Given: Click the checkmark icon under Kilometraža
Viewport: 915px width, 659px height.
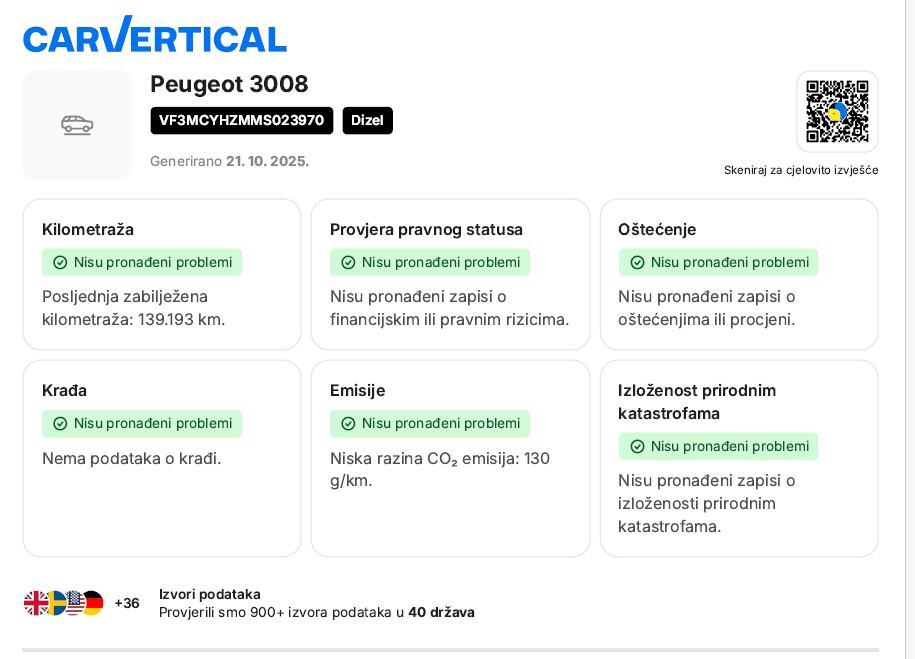Looking at the screenshot, I should (x=60, y=263).
